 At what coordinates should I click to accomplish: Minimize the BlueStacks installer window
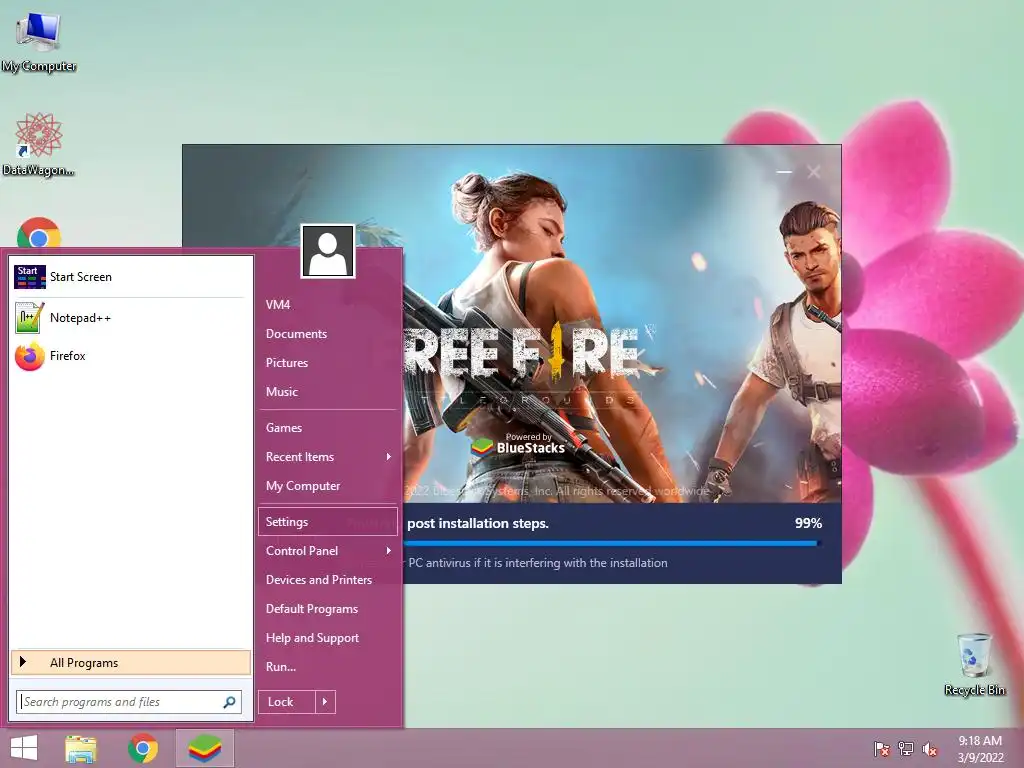pyautogui.click(x=784, y=172)
